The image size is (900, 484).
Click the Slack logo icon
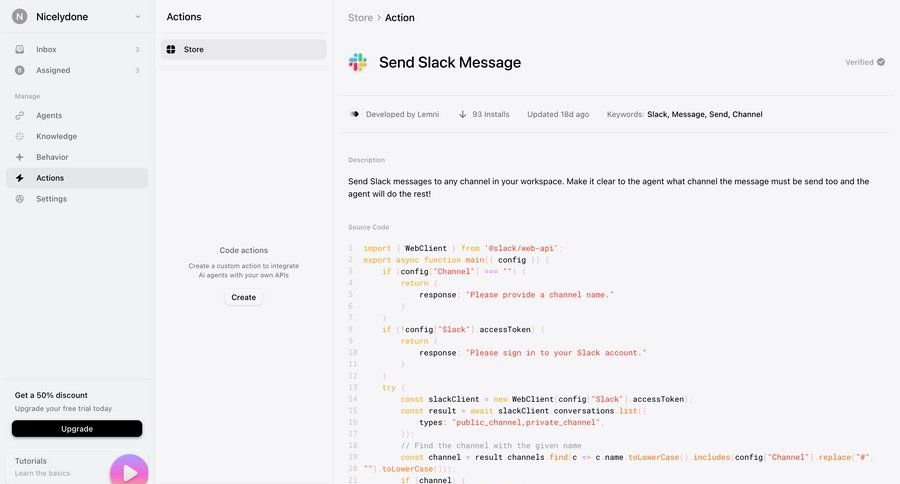358,62
